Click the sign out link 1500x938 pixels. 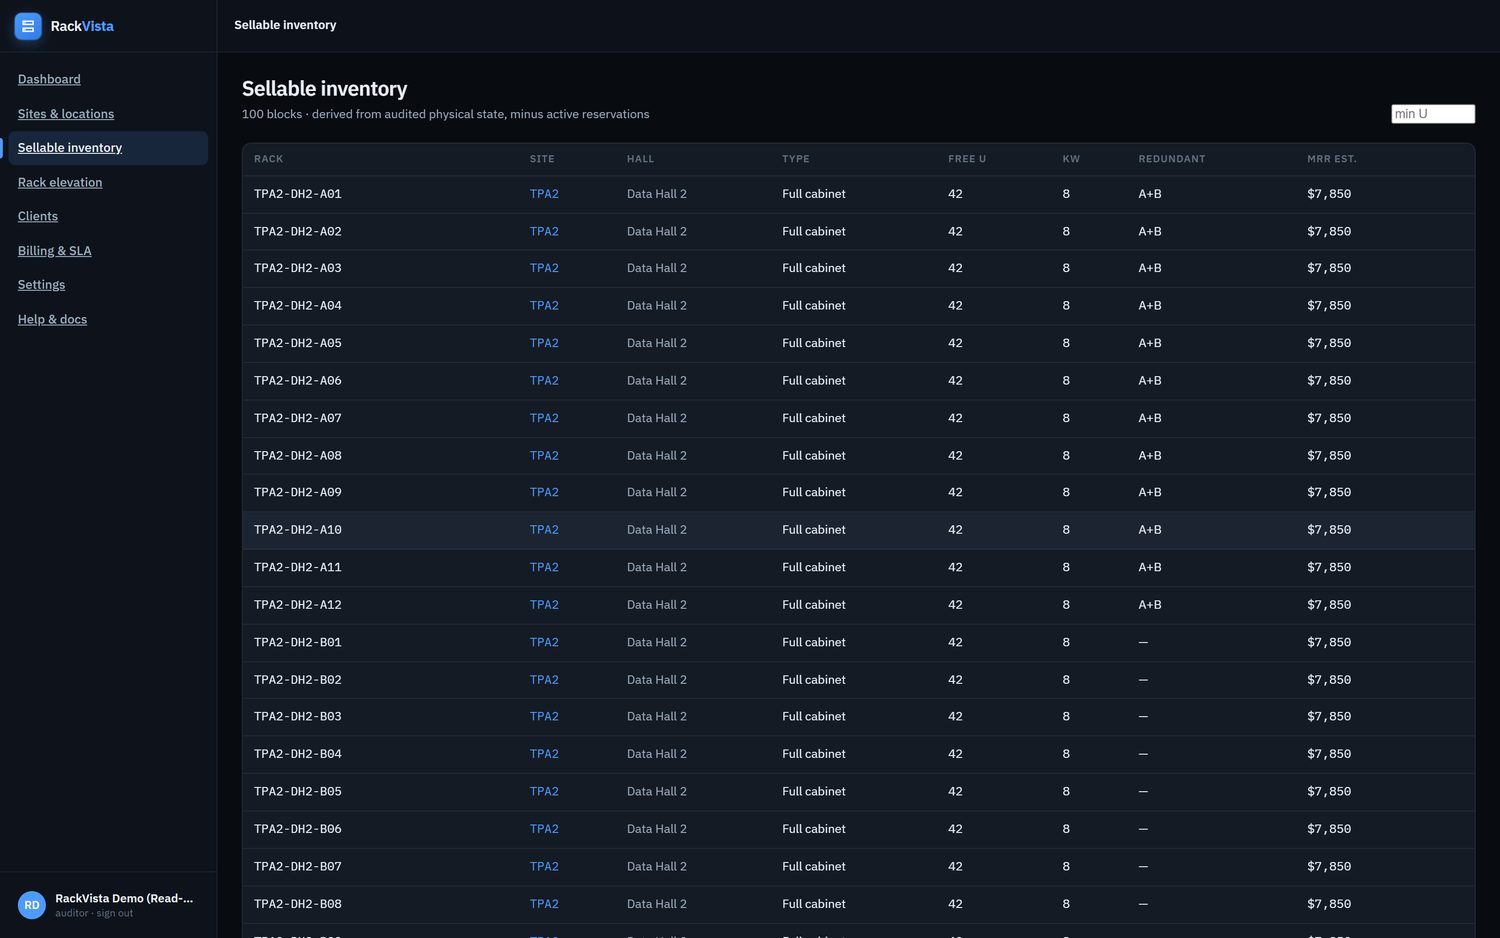pyautogui.click(x=114, y=913)
